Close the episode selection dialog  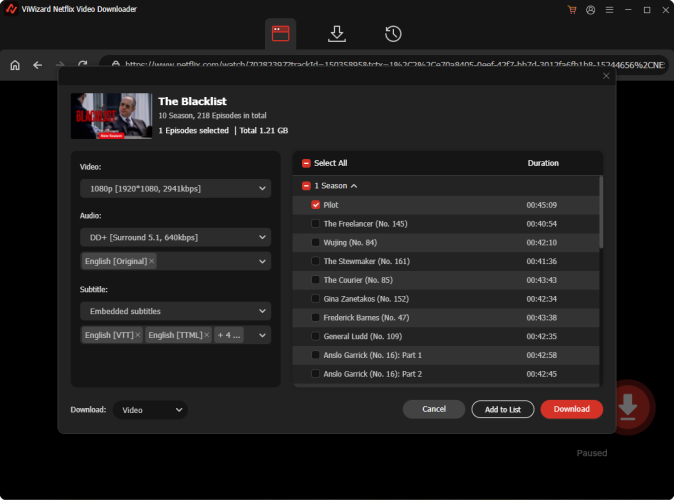(x=606, y=76)
